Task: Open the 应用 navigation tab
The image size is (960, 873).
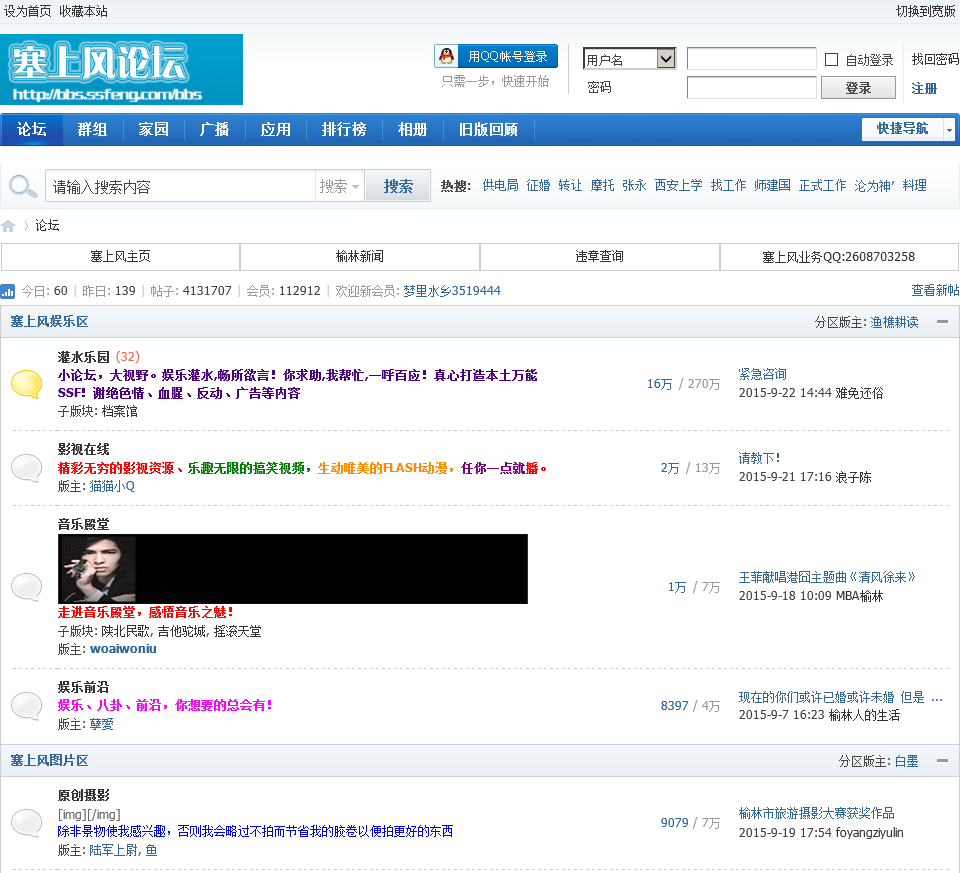Action: pyautogui.click(x=276, y=129)
